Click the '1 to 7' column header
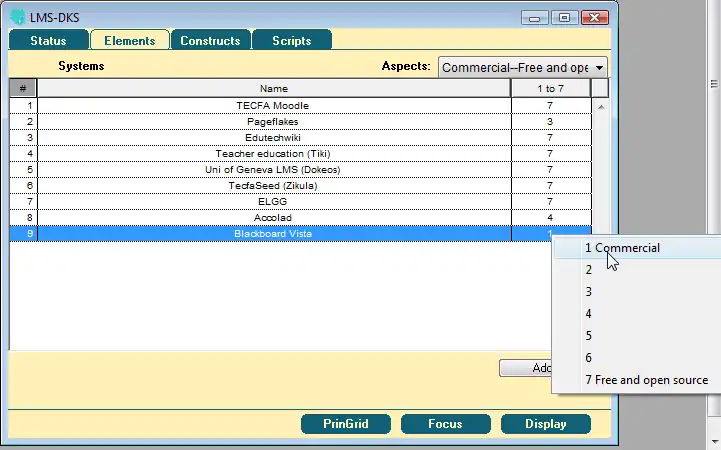This screenshot has width=721, height=450. tap(550, 89)
